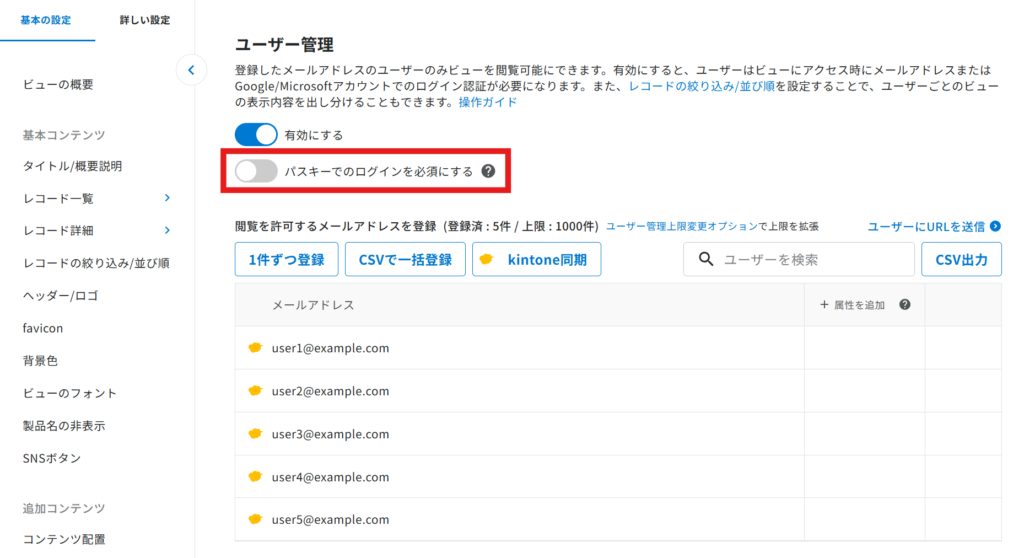Select the user4@example.com row
The height and width of the screenshot is (558, 1024).
click(x=618, y=476)
